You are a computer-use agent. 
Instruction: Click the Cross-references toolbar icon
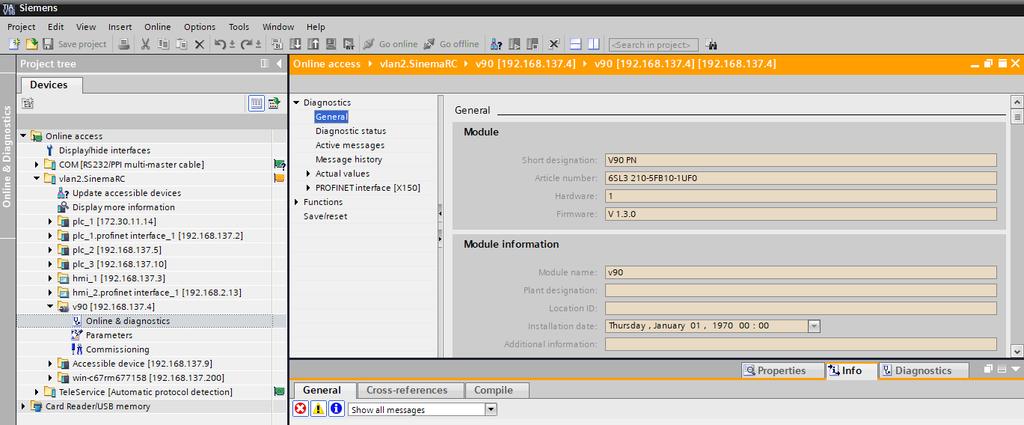(x=554, y=44)
